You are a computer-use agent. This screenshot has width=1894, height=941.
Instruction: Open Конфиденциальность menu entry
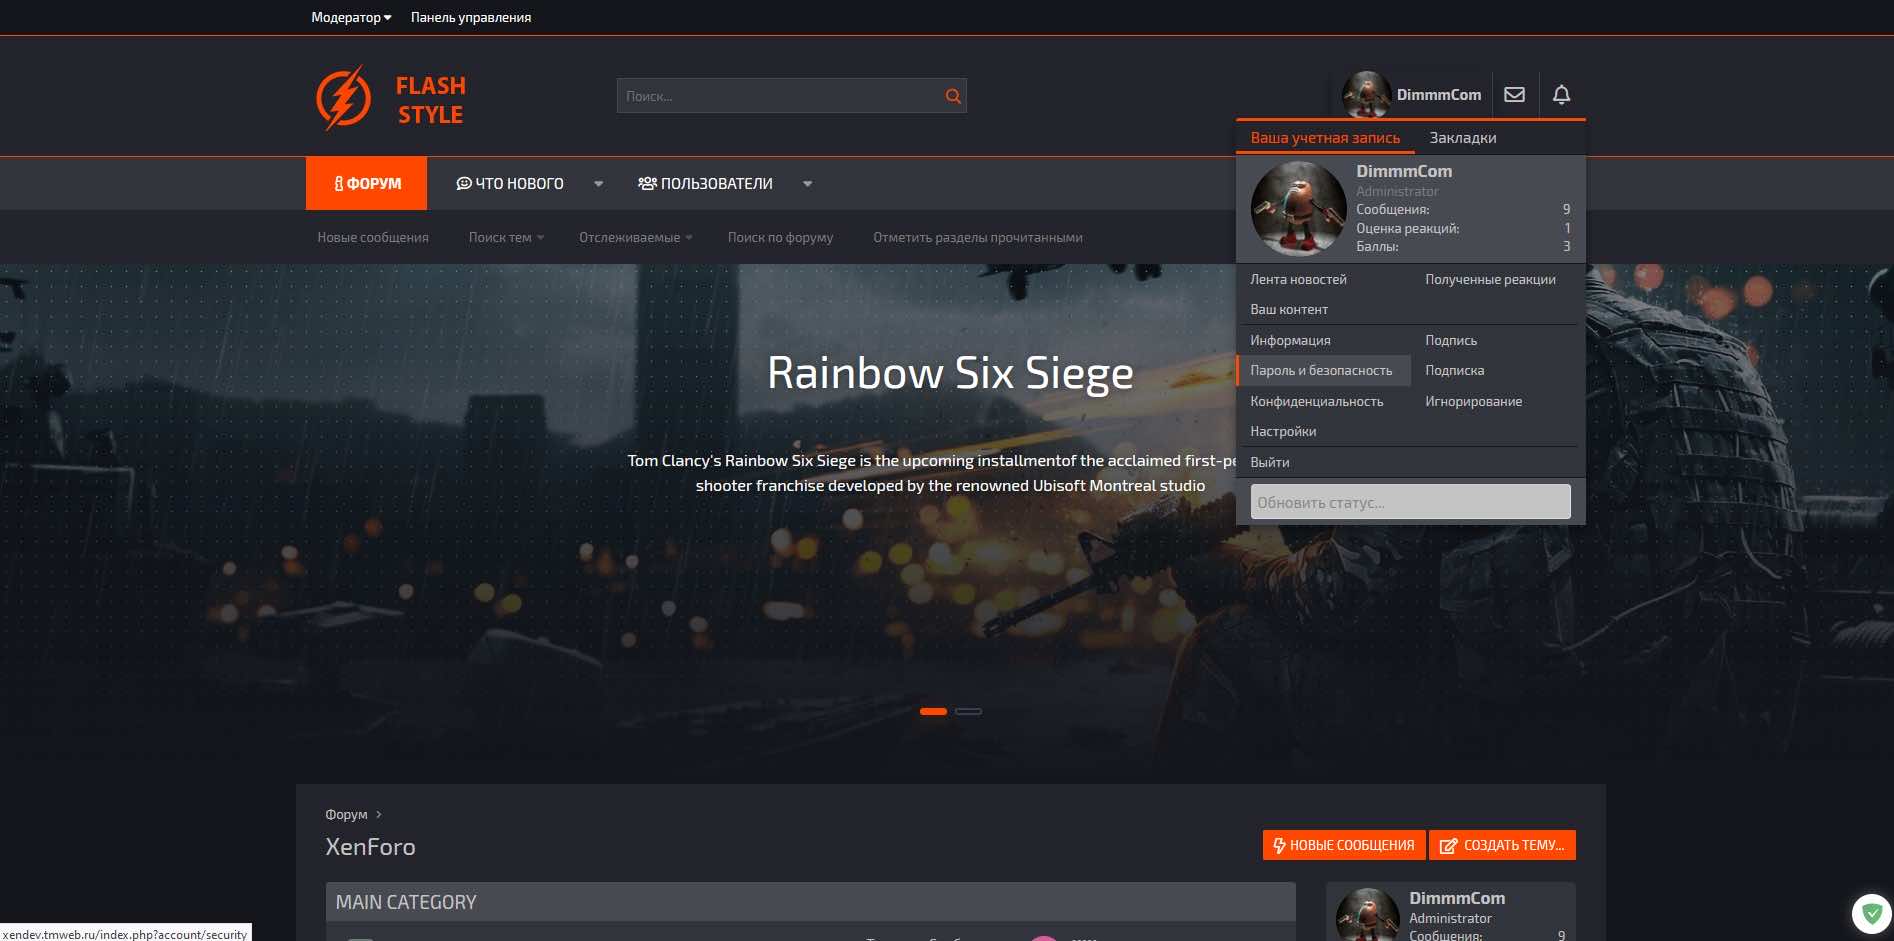coord(1317,401)
